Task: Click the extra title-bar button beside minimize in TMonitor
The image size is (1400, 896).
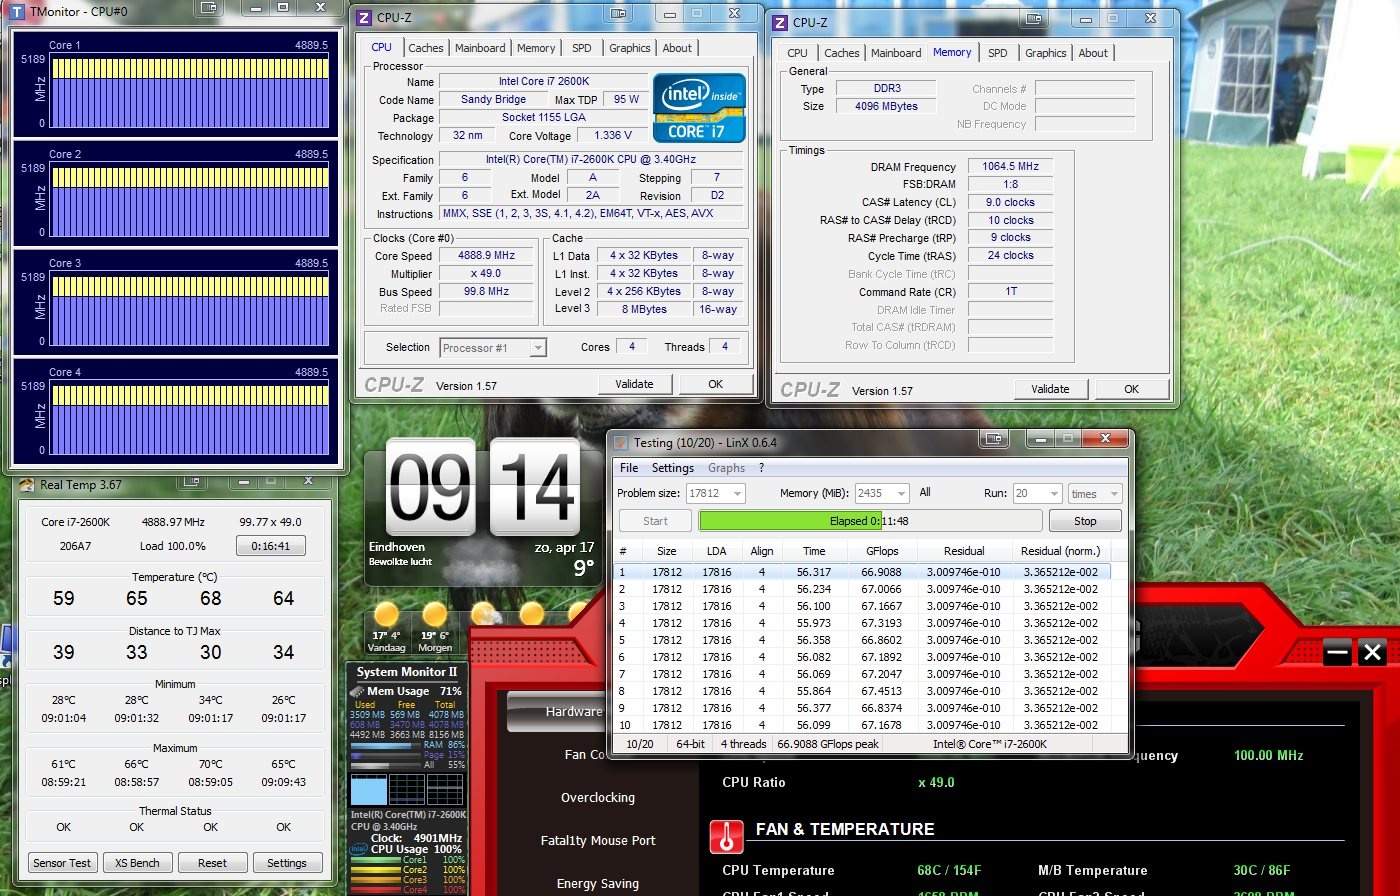Action: tap(208, 7)
